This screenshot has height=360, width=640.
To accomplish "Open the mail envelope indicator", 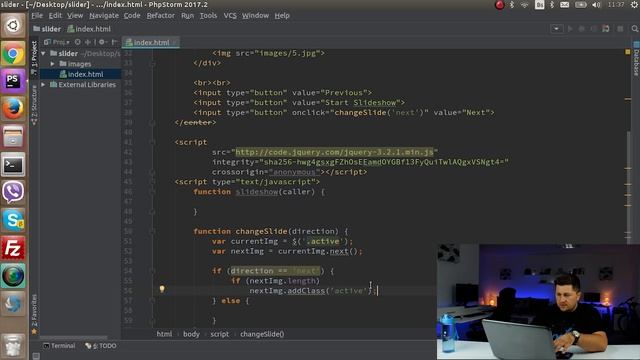I will click(564, 5).
